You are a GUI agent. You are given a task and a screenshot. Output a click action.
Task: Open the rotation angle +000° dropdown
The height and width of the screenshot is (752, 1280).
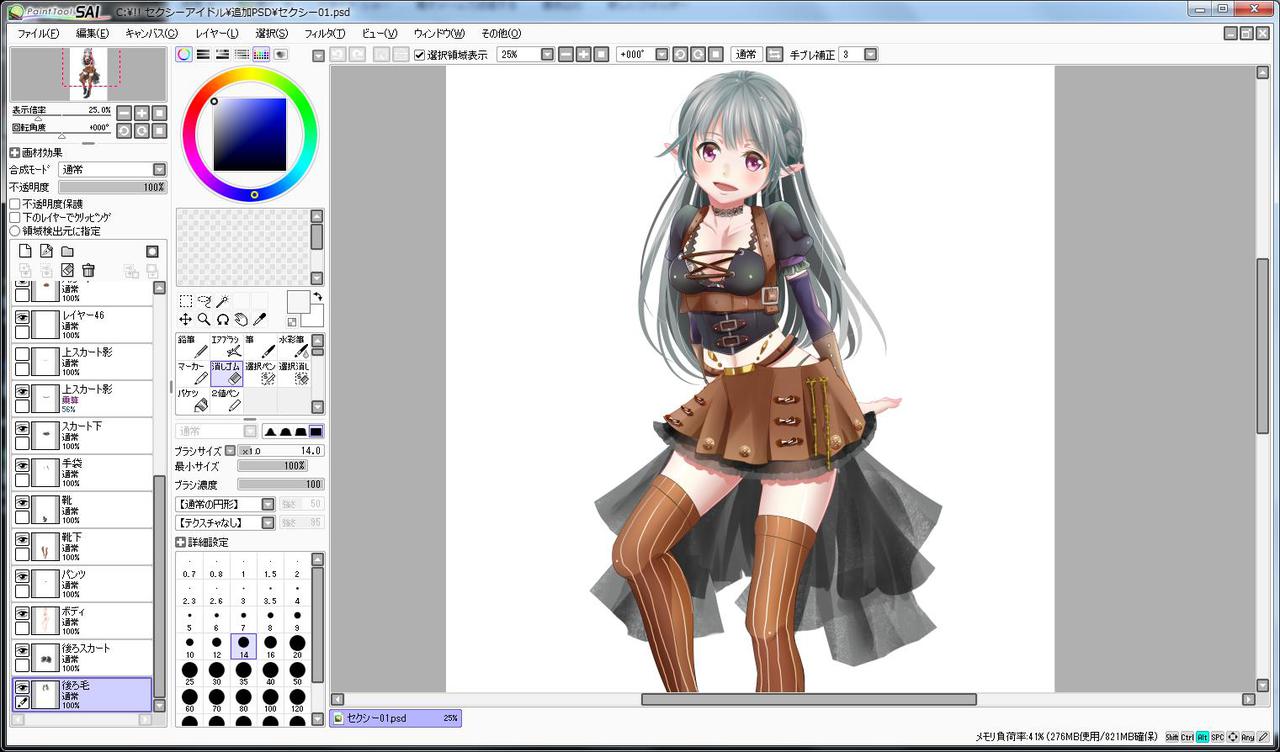pyautogui.click(x=661, y=54)
